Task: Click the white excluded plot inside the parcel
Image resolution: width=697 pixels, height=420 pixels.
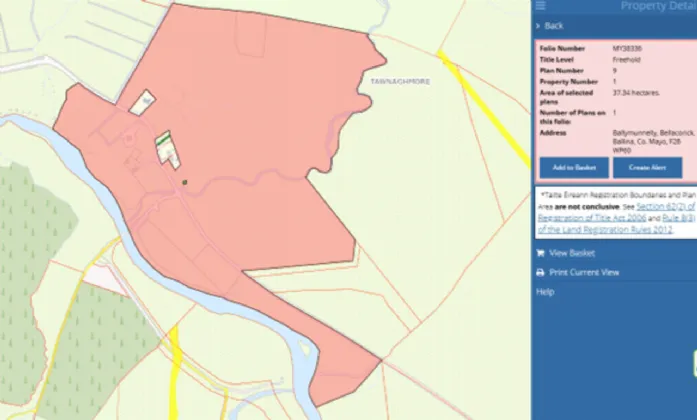Action: 143,102
